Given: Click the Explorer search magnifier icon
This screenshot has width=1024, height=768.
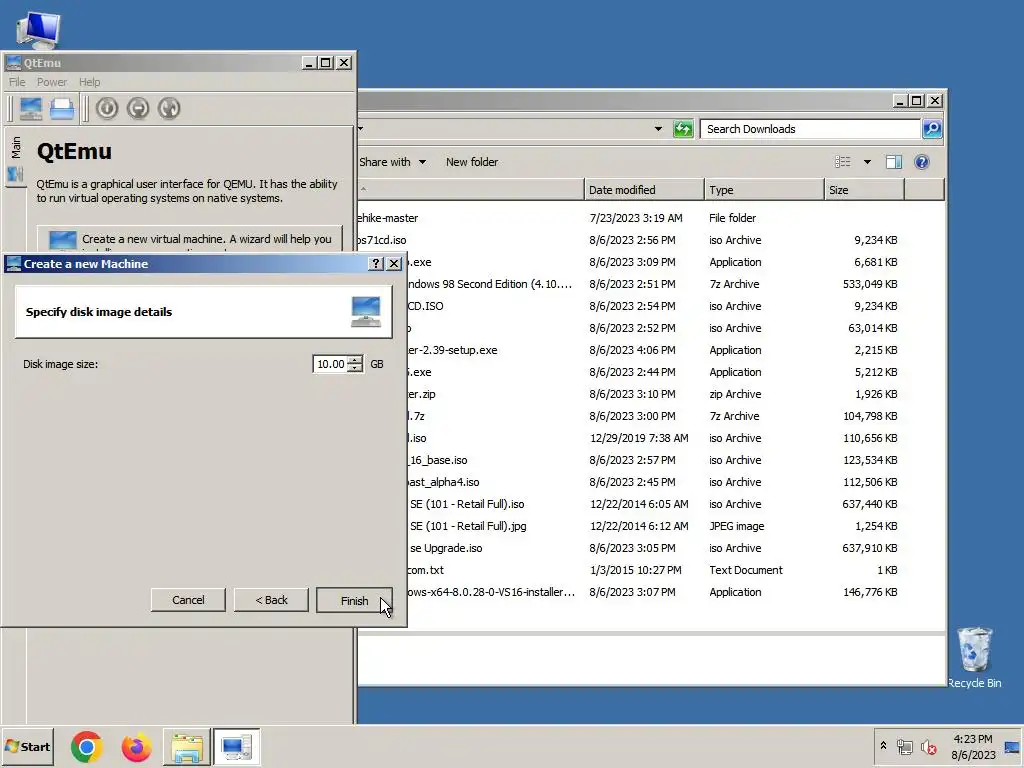Looking at the screenshot, I should point(932,129).
